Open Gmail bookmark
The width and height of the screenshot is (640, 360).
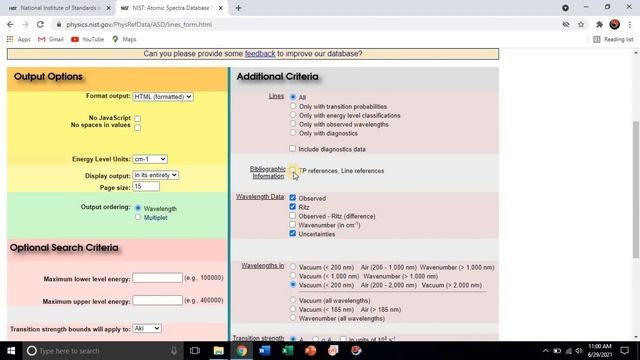pos(51,39)
